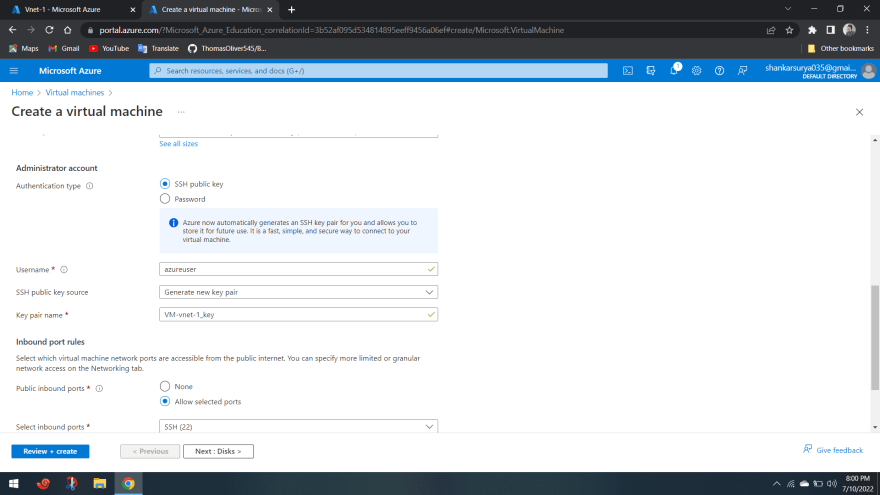The width and height of the screenshot is (880, 495).
Task: Open the Gmail bookmark
Action: click(x=63, y=49)
